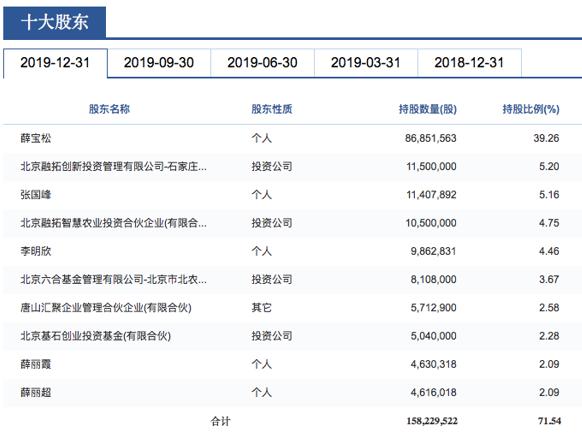Click share count 9,862,831
Image resolution: width=582 pixels, height=439 pixels.
pos(433,251)
